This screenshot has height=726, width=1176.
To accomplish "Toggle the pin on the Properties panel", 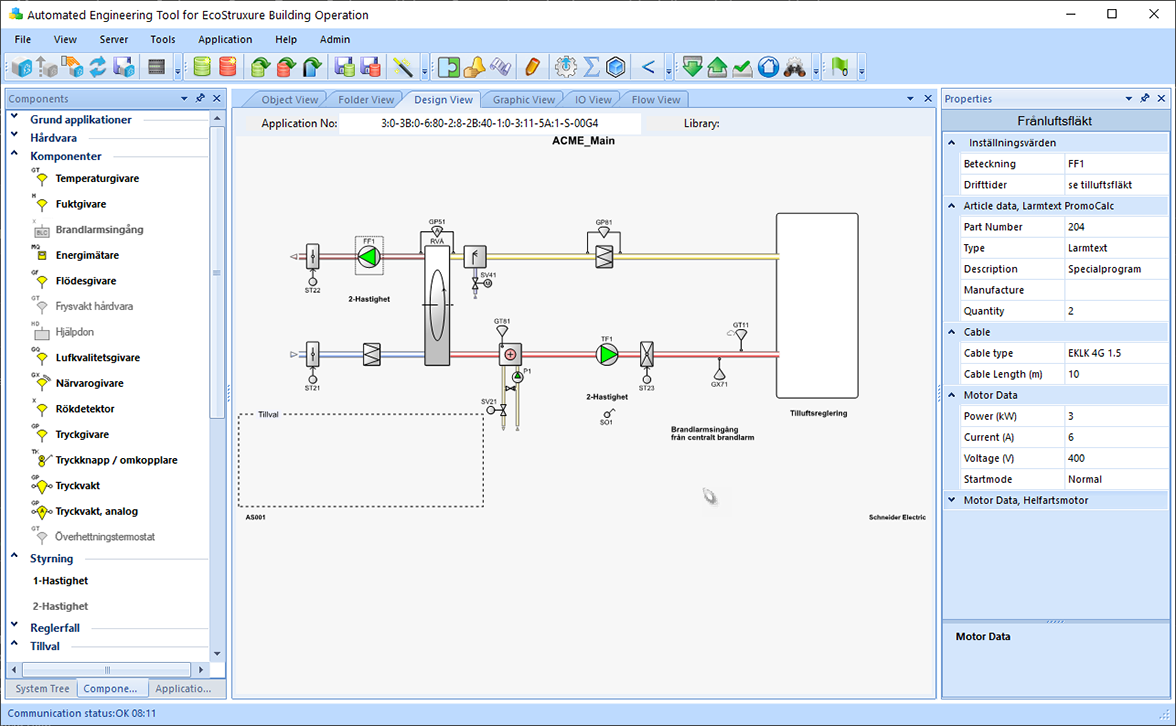I will [1145, 99].
